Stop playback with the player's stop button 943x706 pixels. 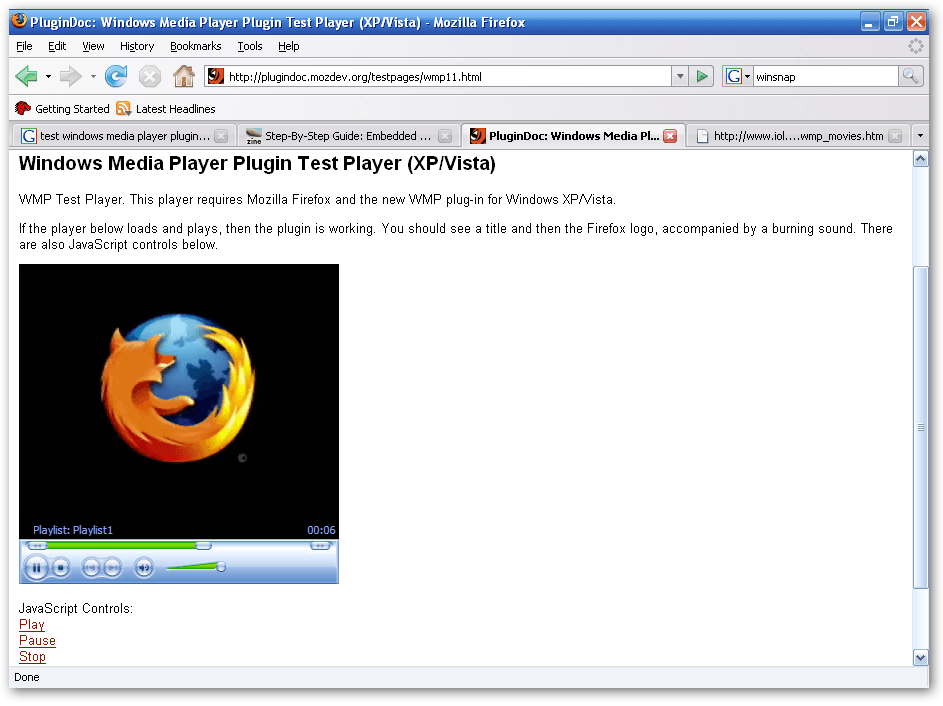click(x=61, y=568)
